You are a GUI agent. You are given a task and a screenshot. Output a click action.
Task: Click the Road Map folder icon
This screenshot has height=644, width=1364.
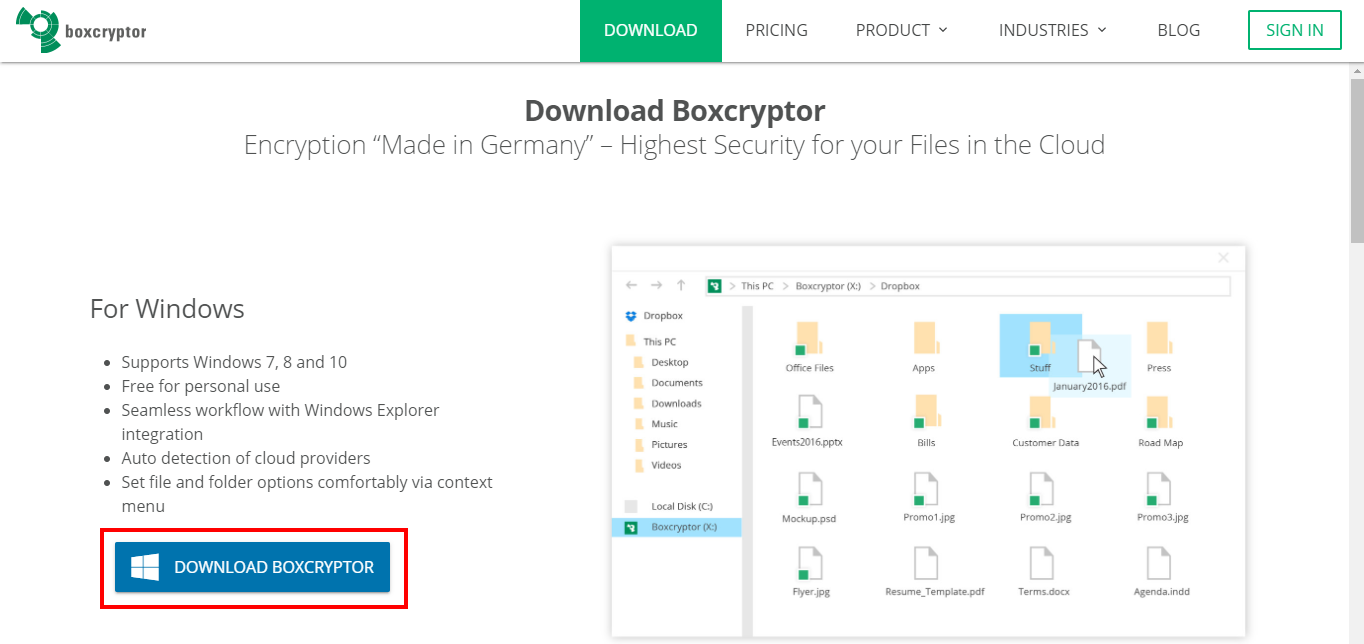[1160, 413]
